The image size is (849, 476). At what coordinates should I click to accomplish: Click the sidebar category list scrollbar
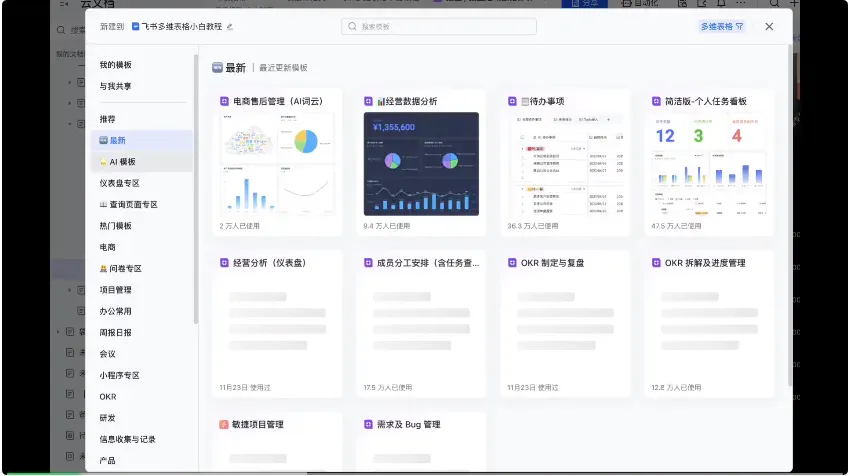[x=195, y=190]
